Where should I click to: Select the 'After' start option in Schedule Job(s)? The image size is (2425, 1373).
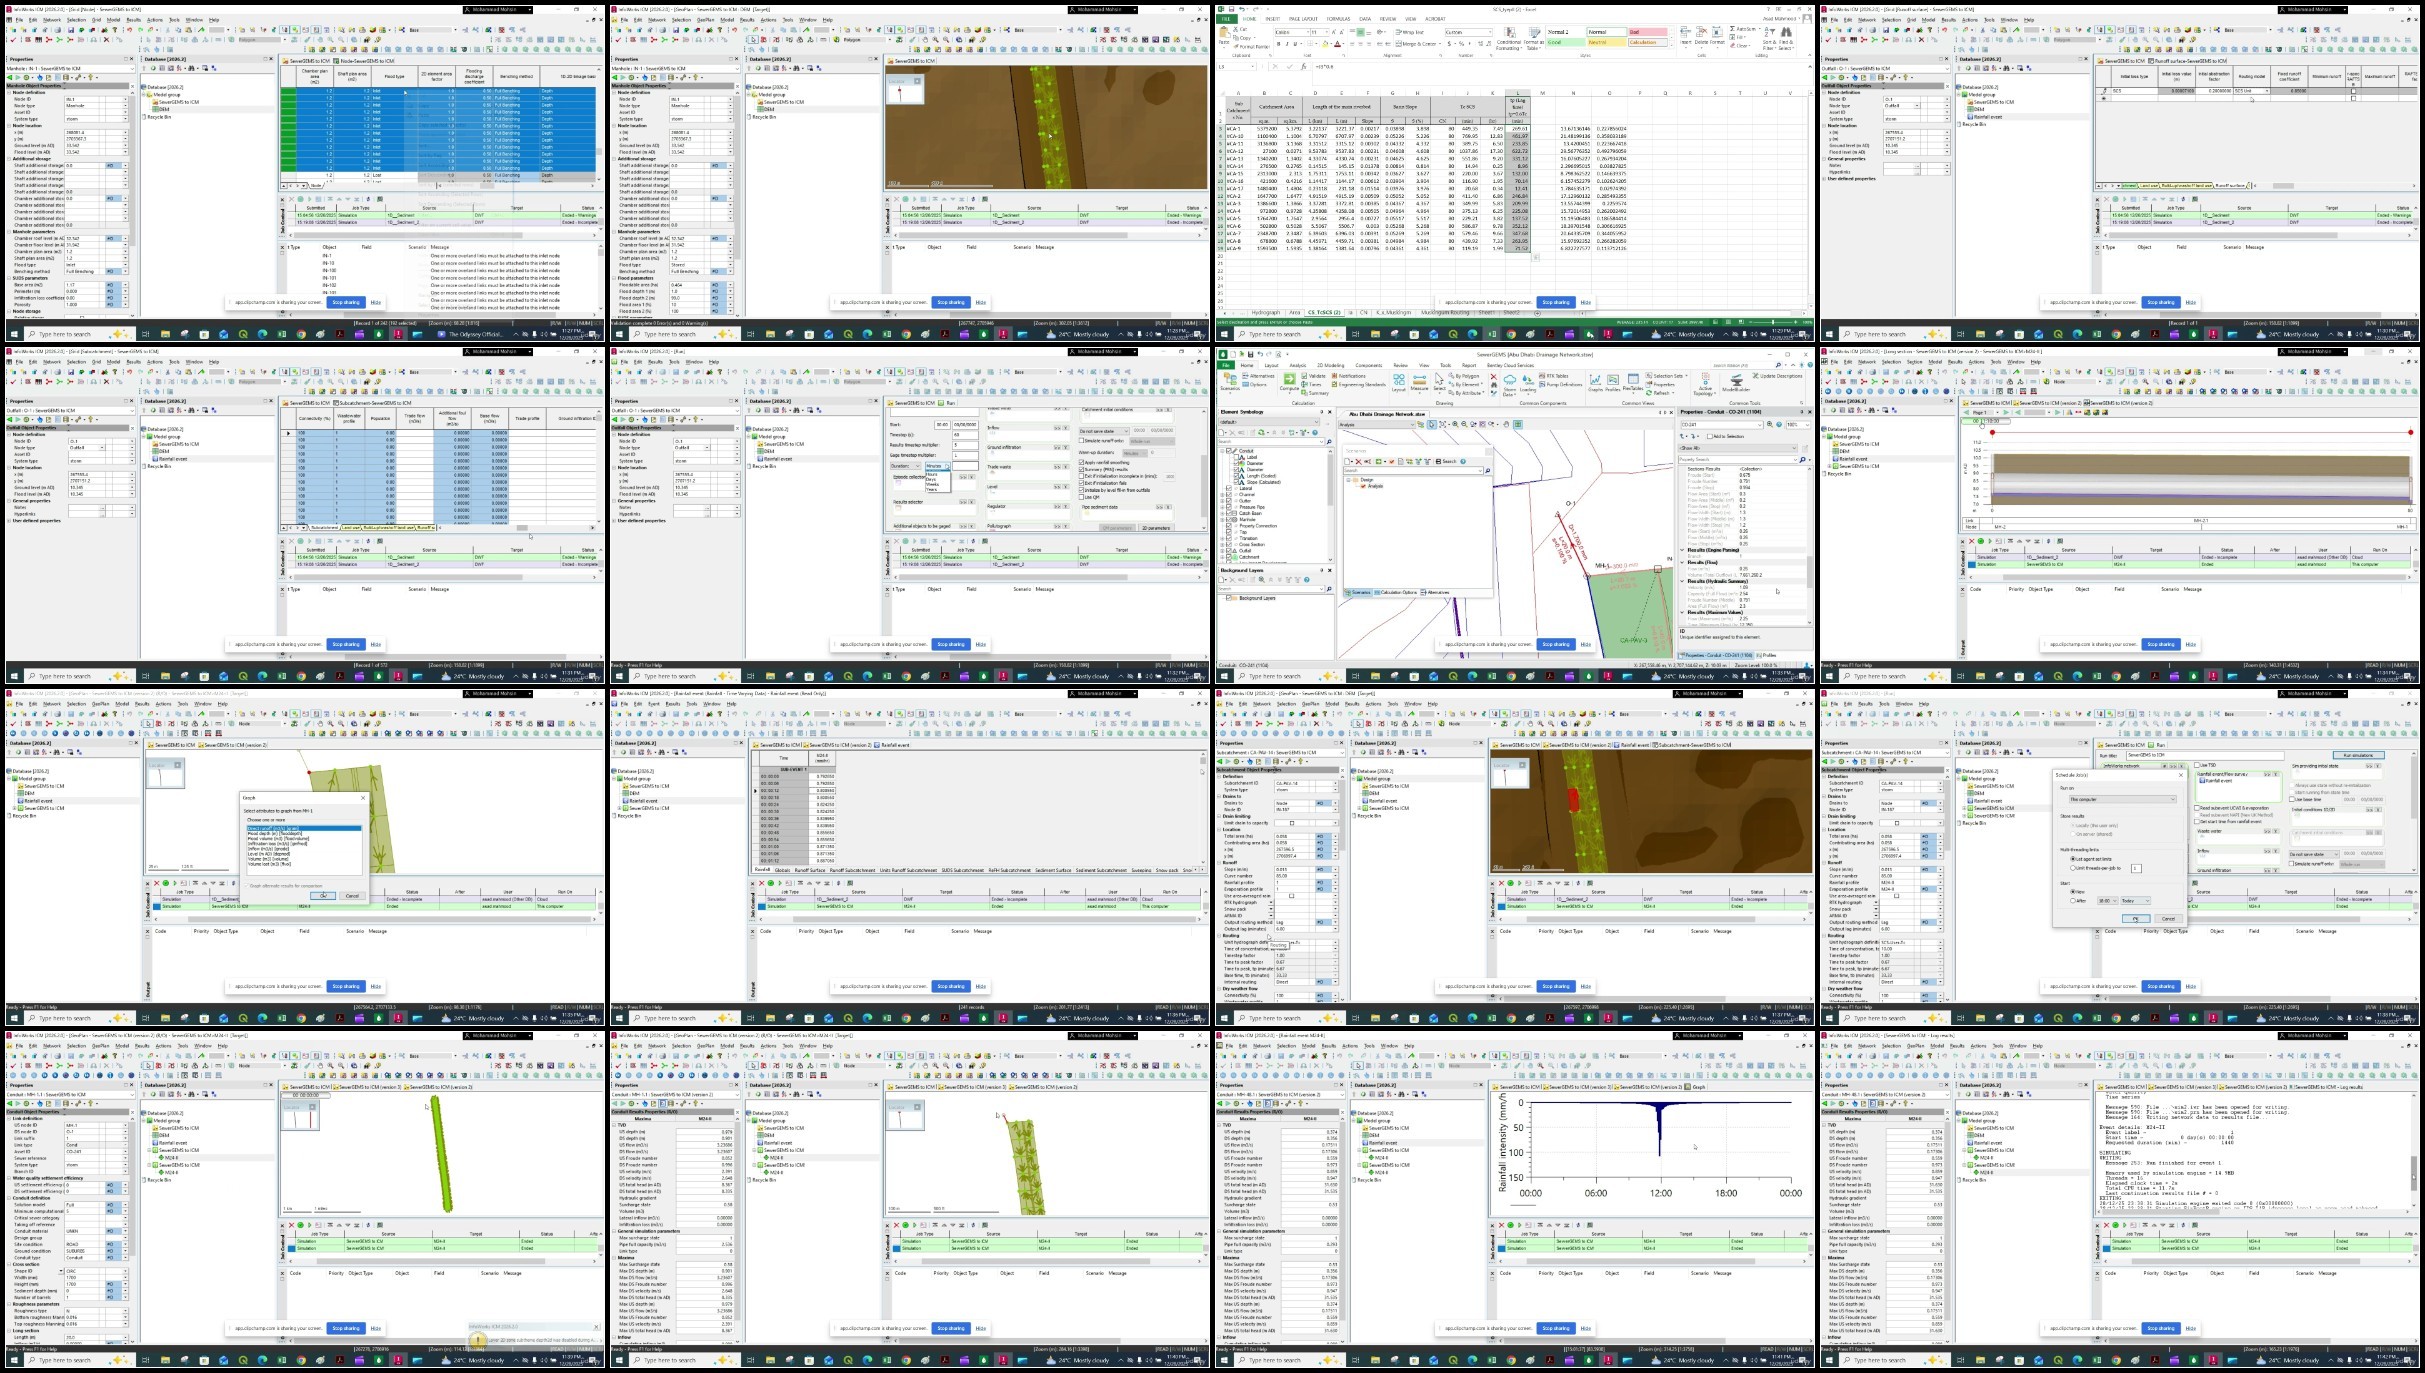pyautogui.click(x=2073, y=900)
